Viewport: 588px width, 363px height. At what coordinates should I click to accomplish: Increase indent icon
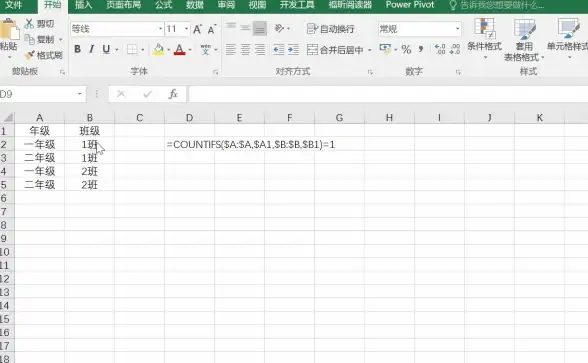293,50
